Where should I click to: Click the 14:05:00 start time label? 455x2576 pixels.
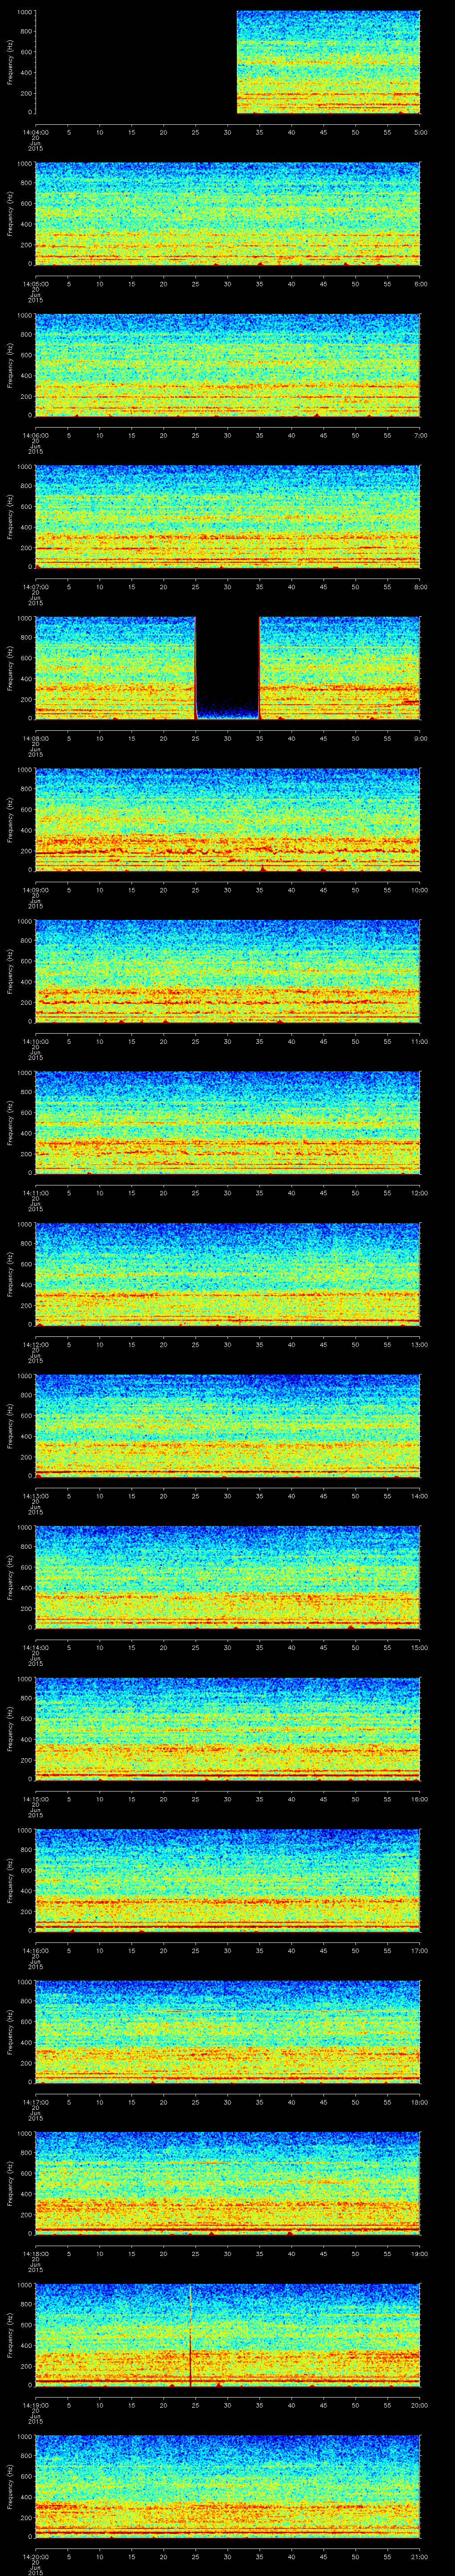pos(36,284)
